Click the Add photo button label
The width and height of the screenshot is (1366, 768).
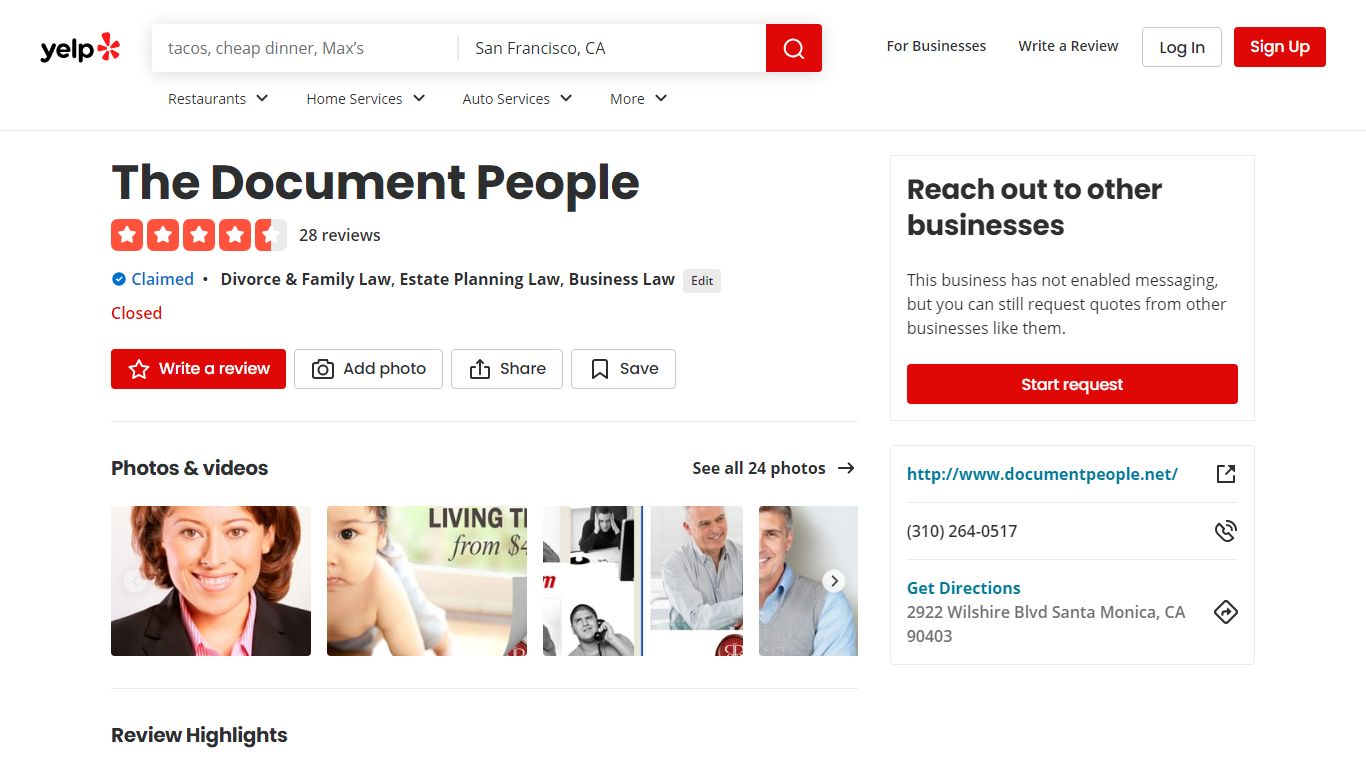coord(384,369)
